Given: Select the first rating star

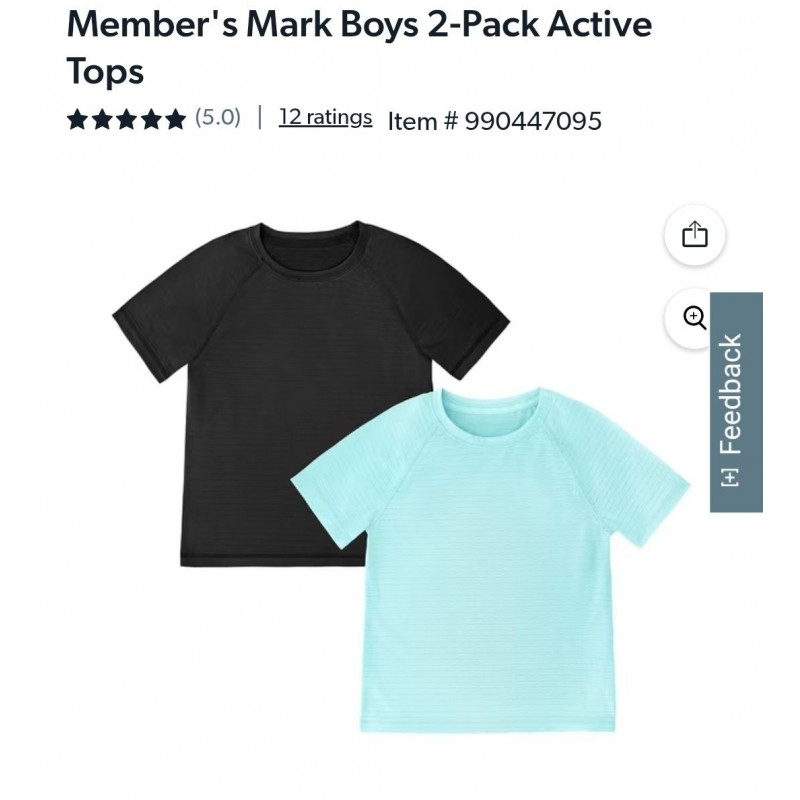Looking at the screenshot, I should coord(77,119).
